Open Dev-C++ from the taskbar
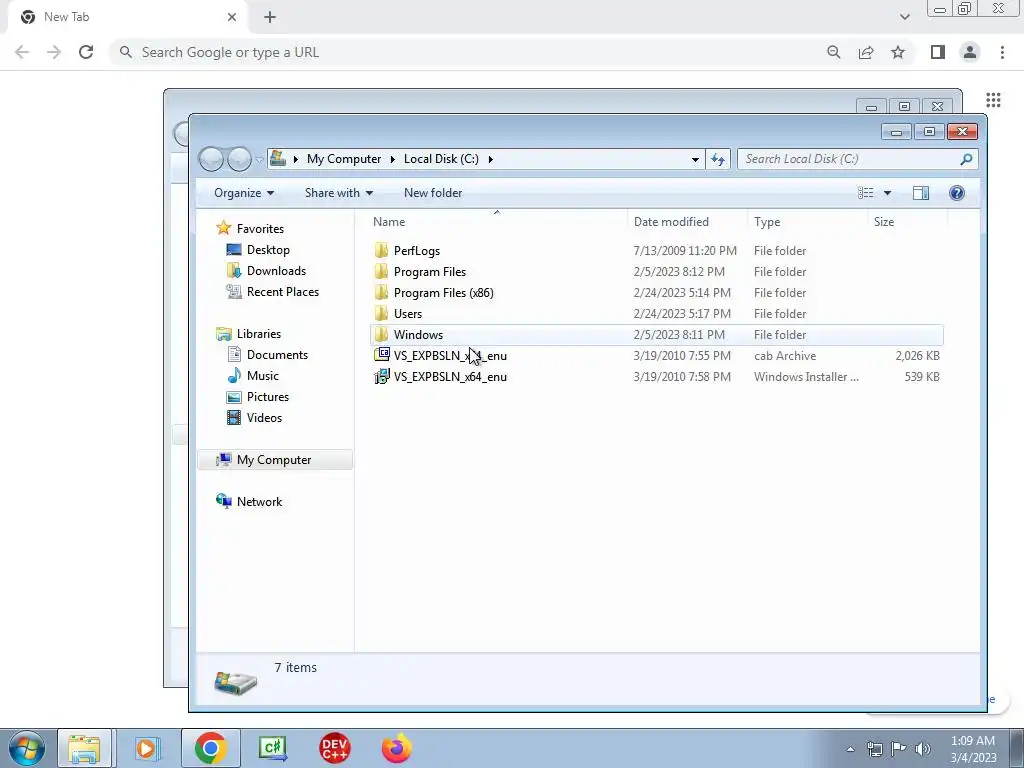 click(x=334, y=748)
